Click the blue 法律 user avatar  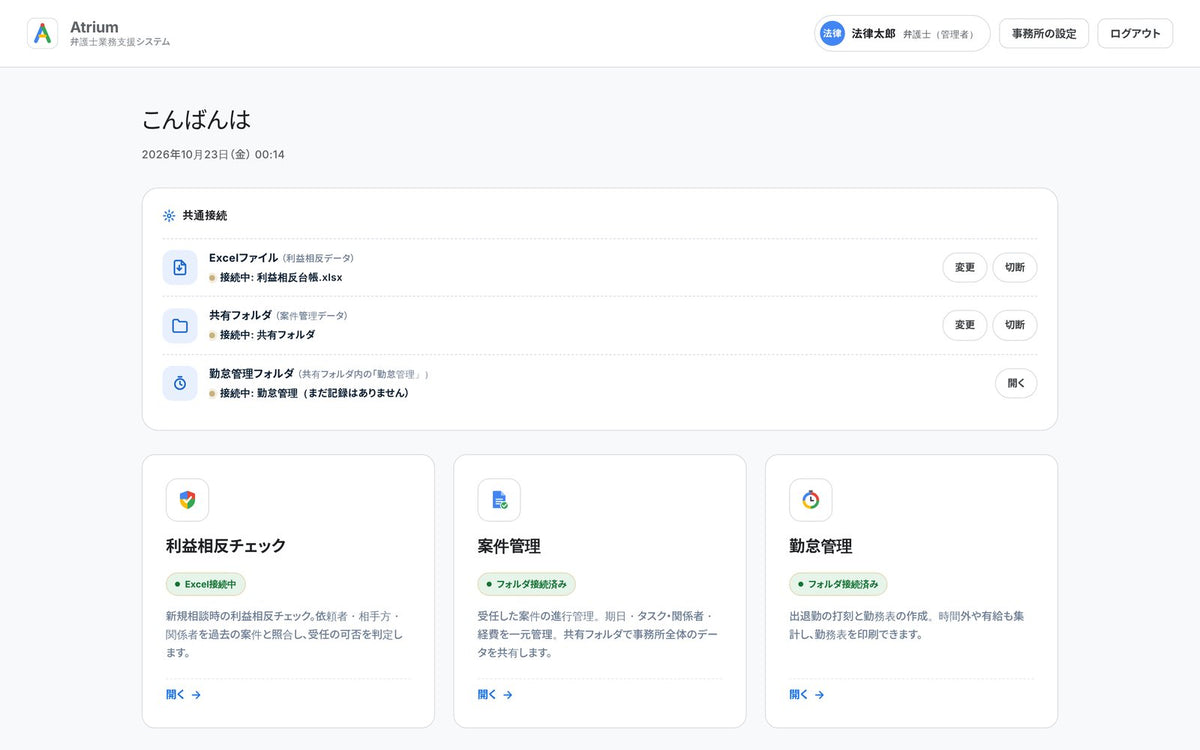[832, 33]
